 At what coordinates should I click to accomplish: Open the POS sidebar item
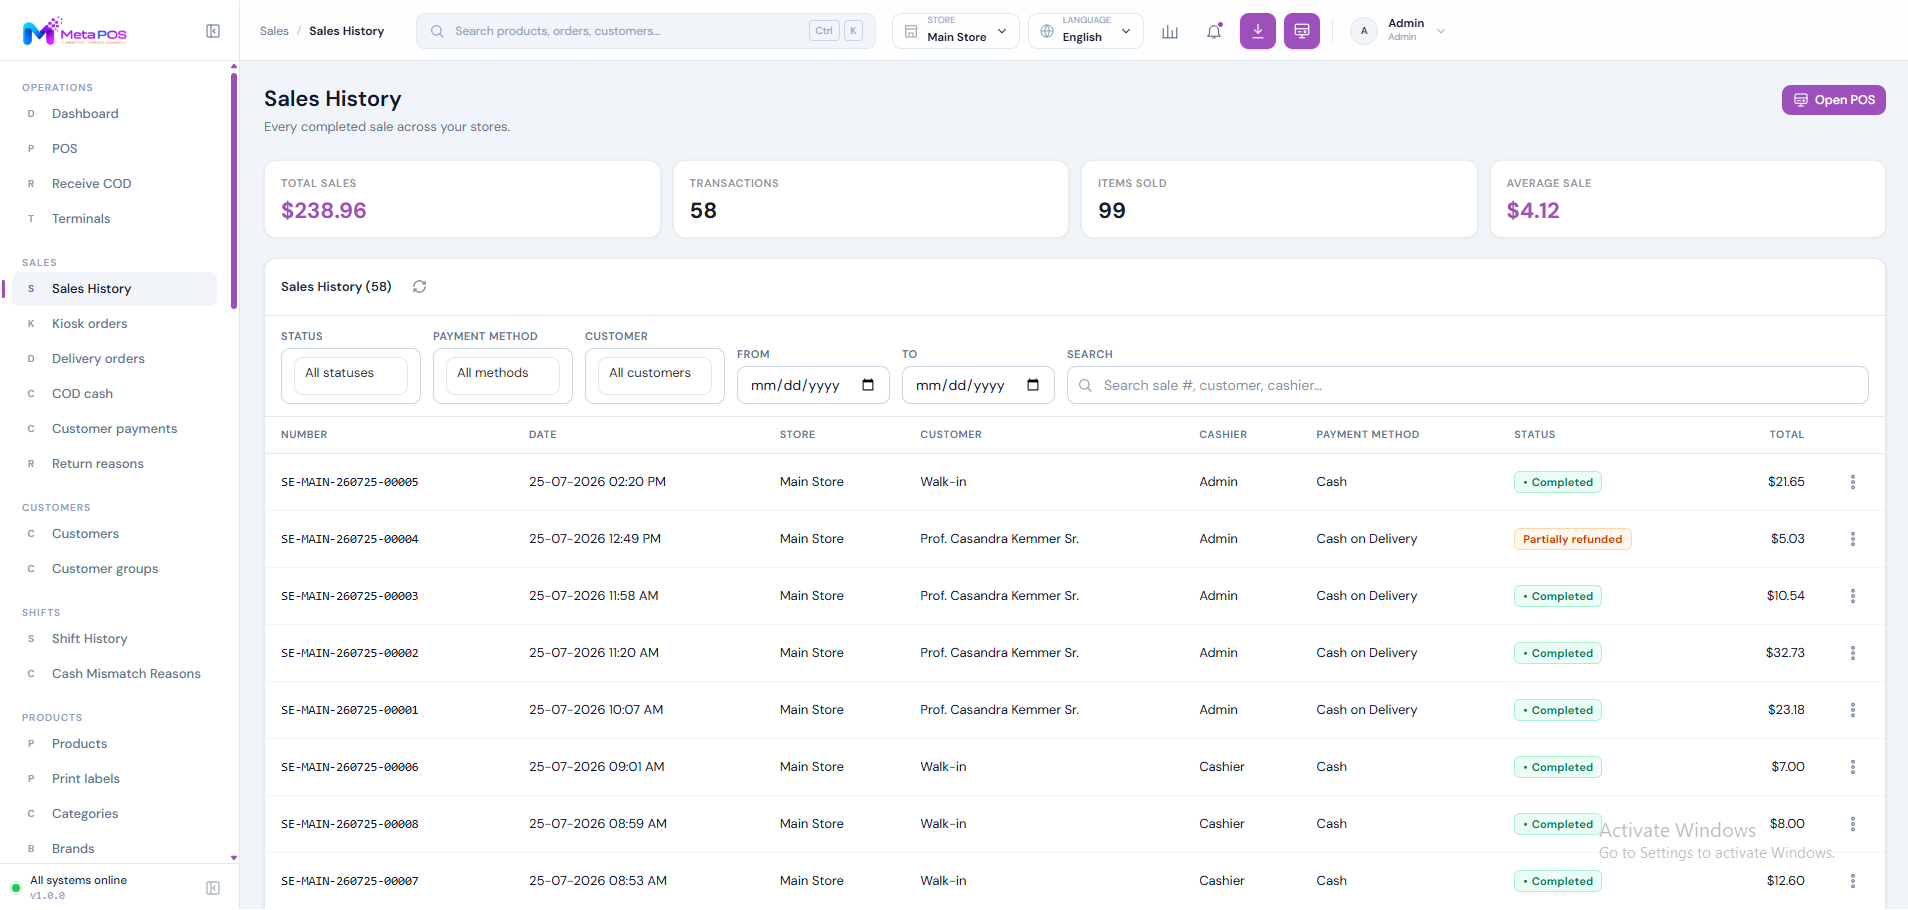[114, 149]
